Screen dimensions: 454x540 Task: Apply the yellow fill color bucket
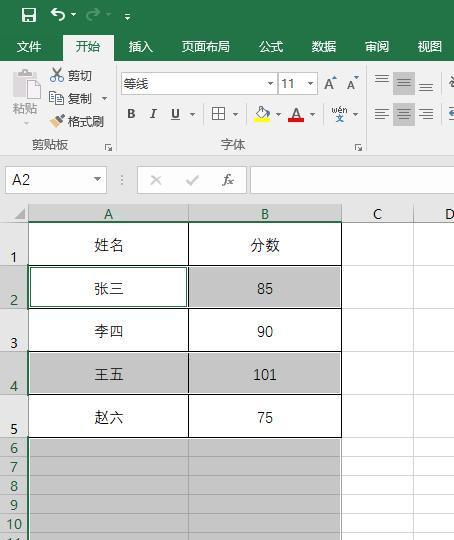(262, 114)
